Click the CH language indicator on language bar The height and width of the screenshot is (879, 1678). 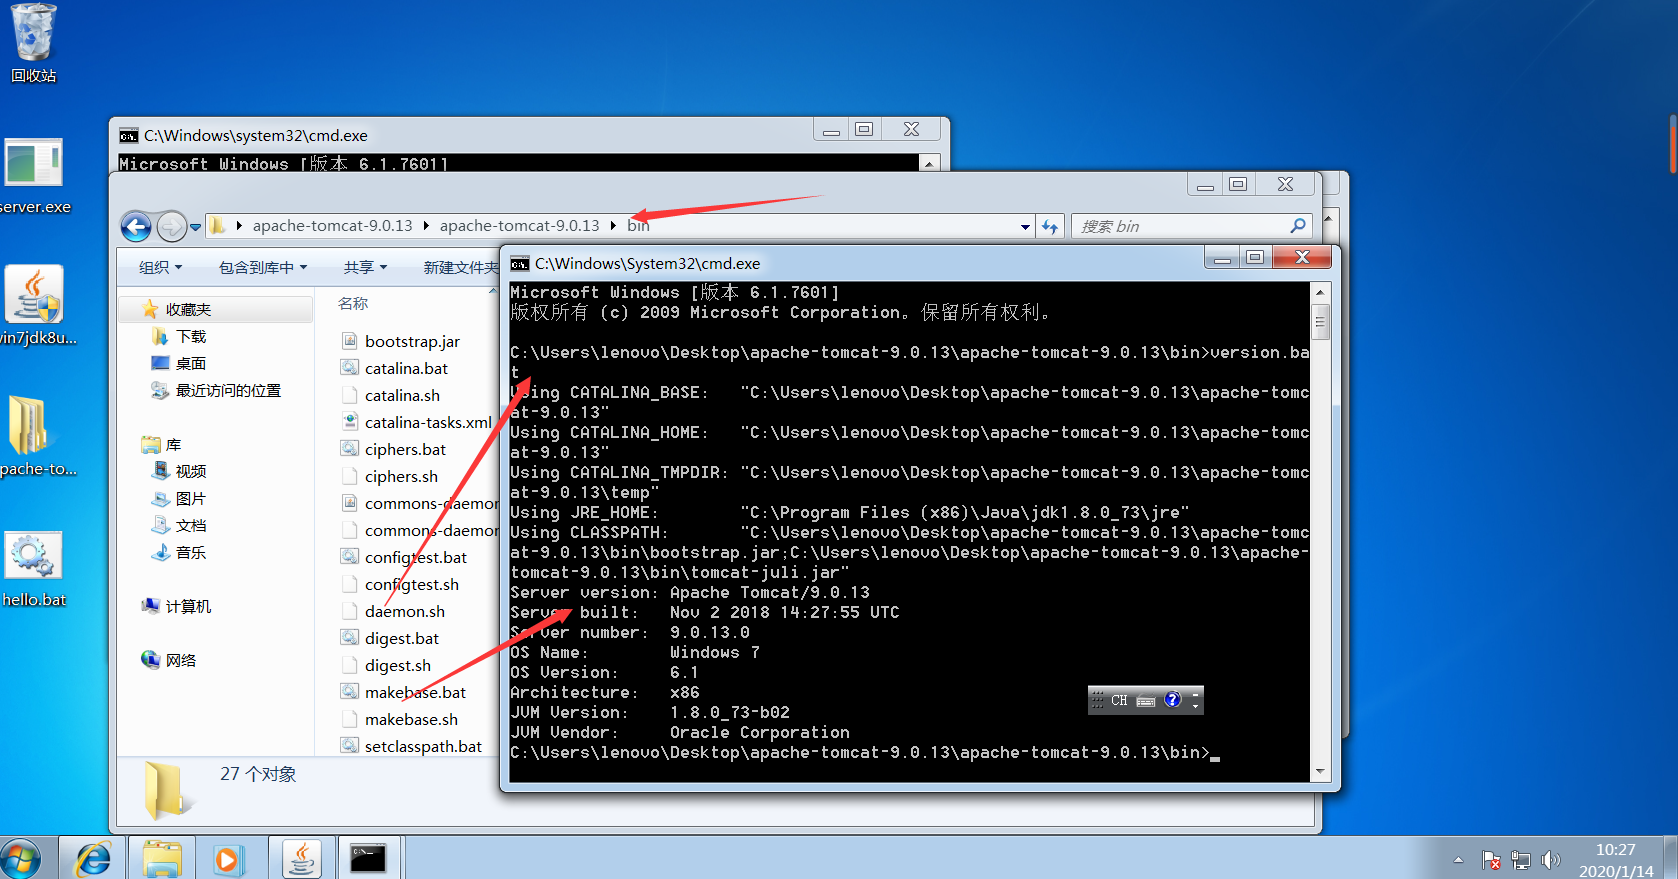tap(1119, 700)
